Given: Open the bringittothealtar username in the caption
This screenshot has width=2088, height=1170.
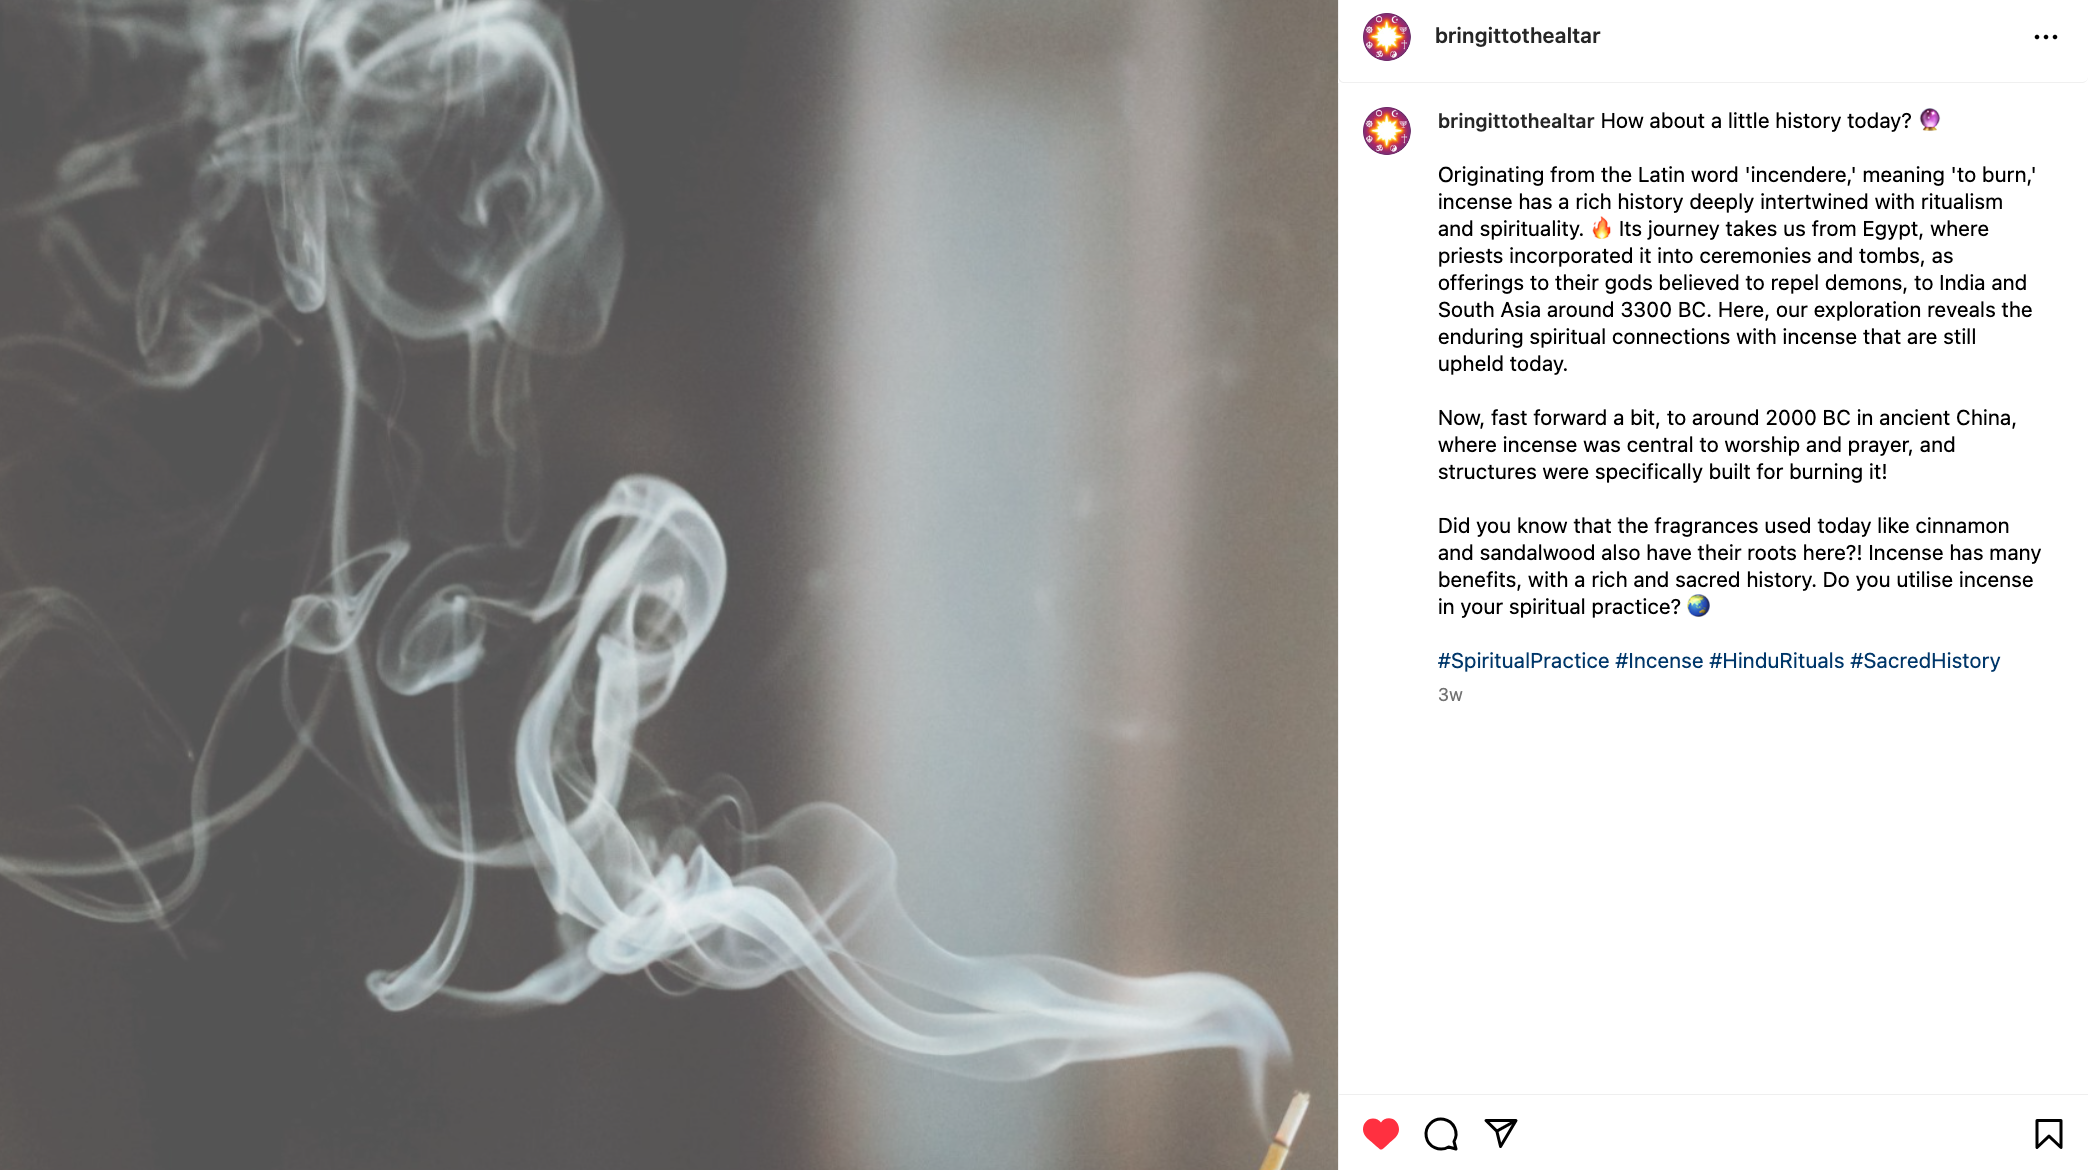Looking at the screenshot, I should pos(1515,121).
